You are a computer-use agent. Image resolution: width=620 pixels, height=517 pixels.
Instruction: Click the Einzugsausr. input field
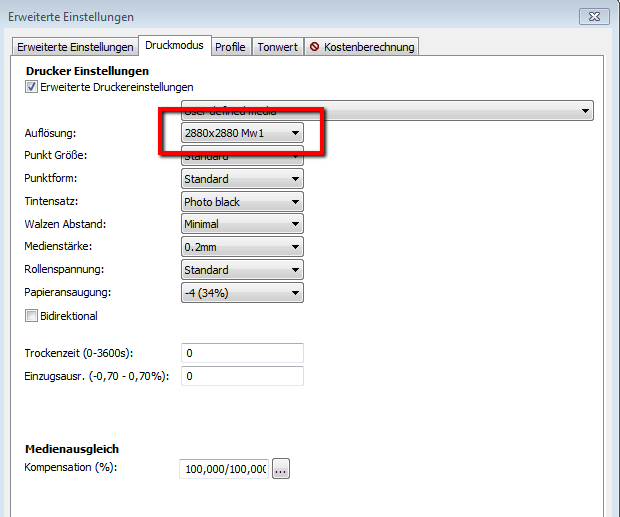click(242, 376)
